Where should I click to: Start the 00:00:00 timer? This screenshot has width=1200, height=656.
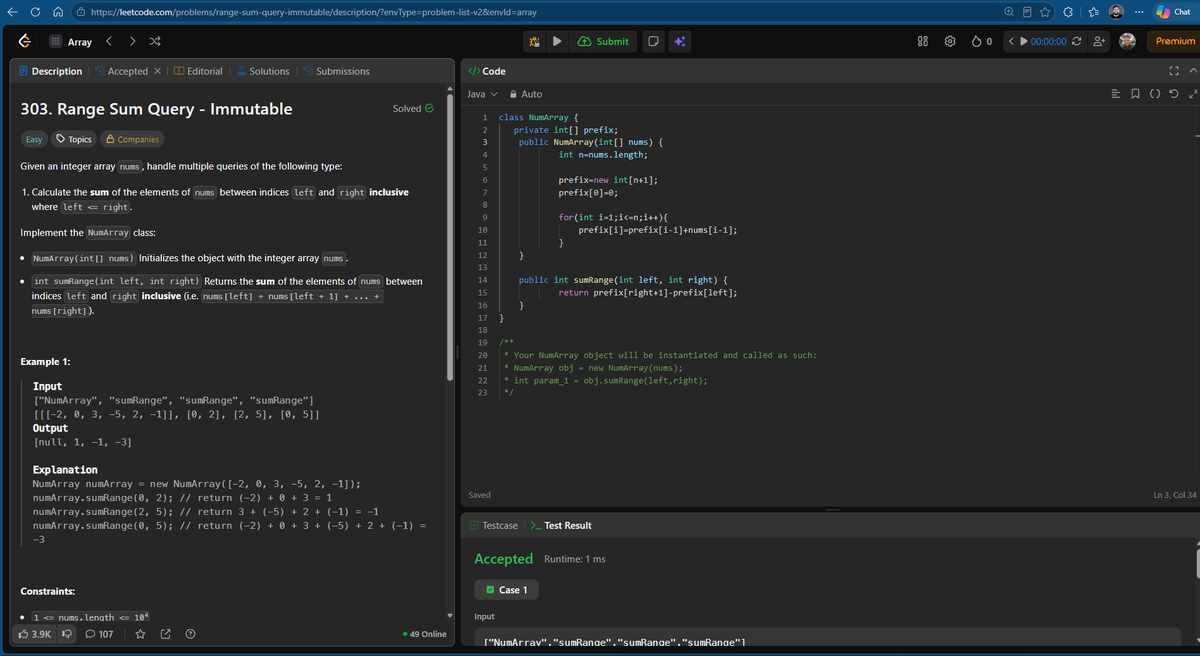pyautogui.click(x=1041, y=42)
